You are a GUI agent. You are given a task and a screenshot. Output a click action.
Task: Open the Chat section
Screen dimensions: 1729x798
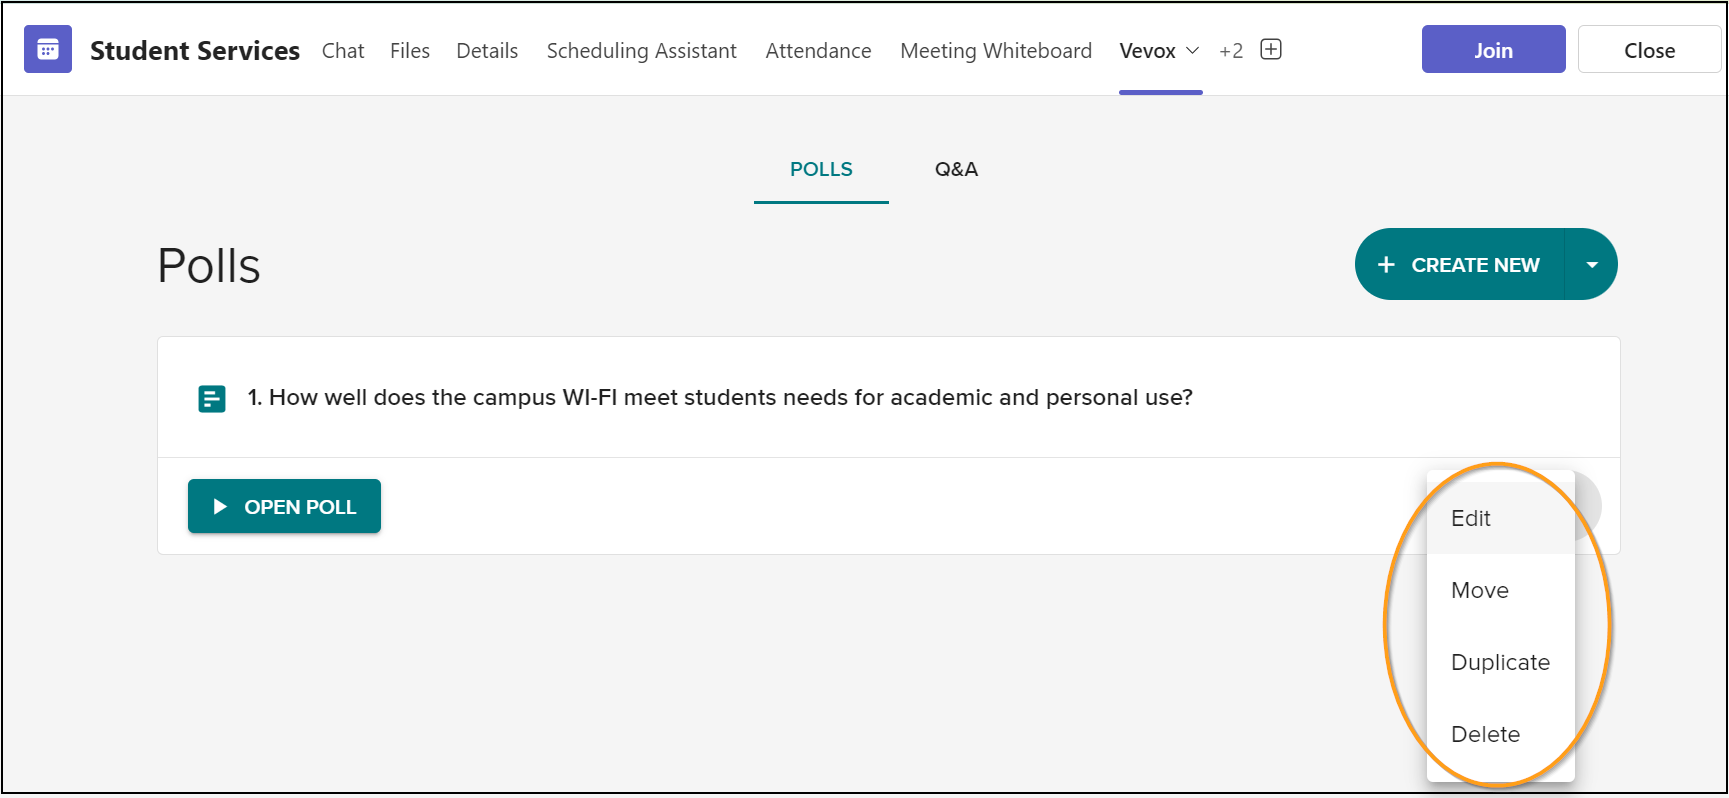point(343,50)
